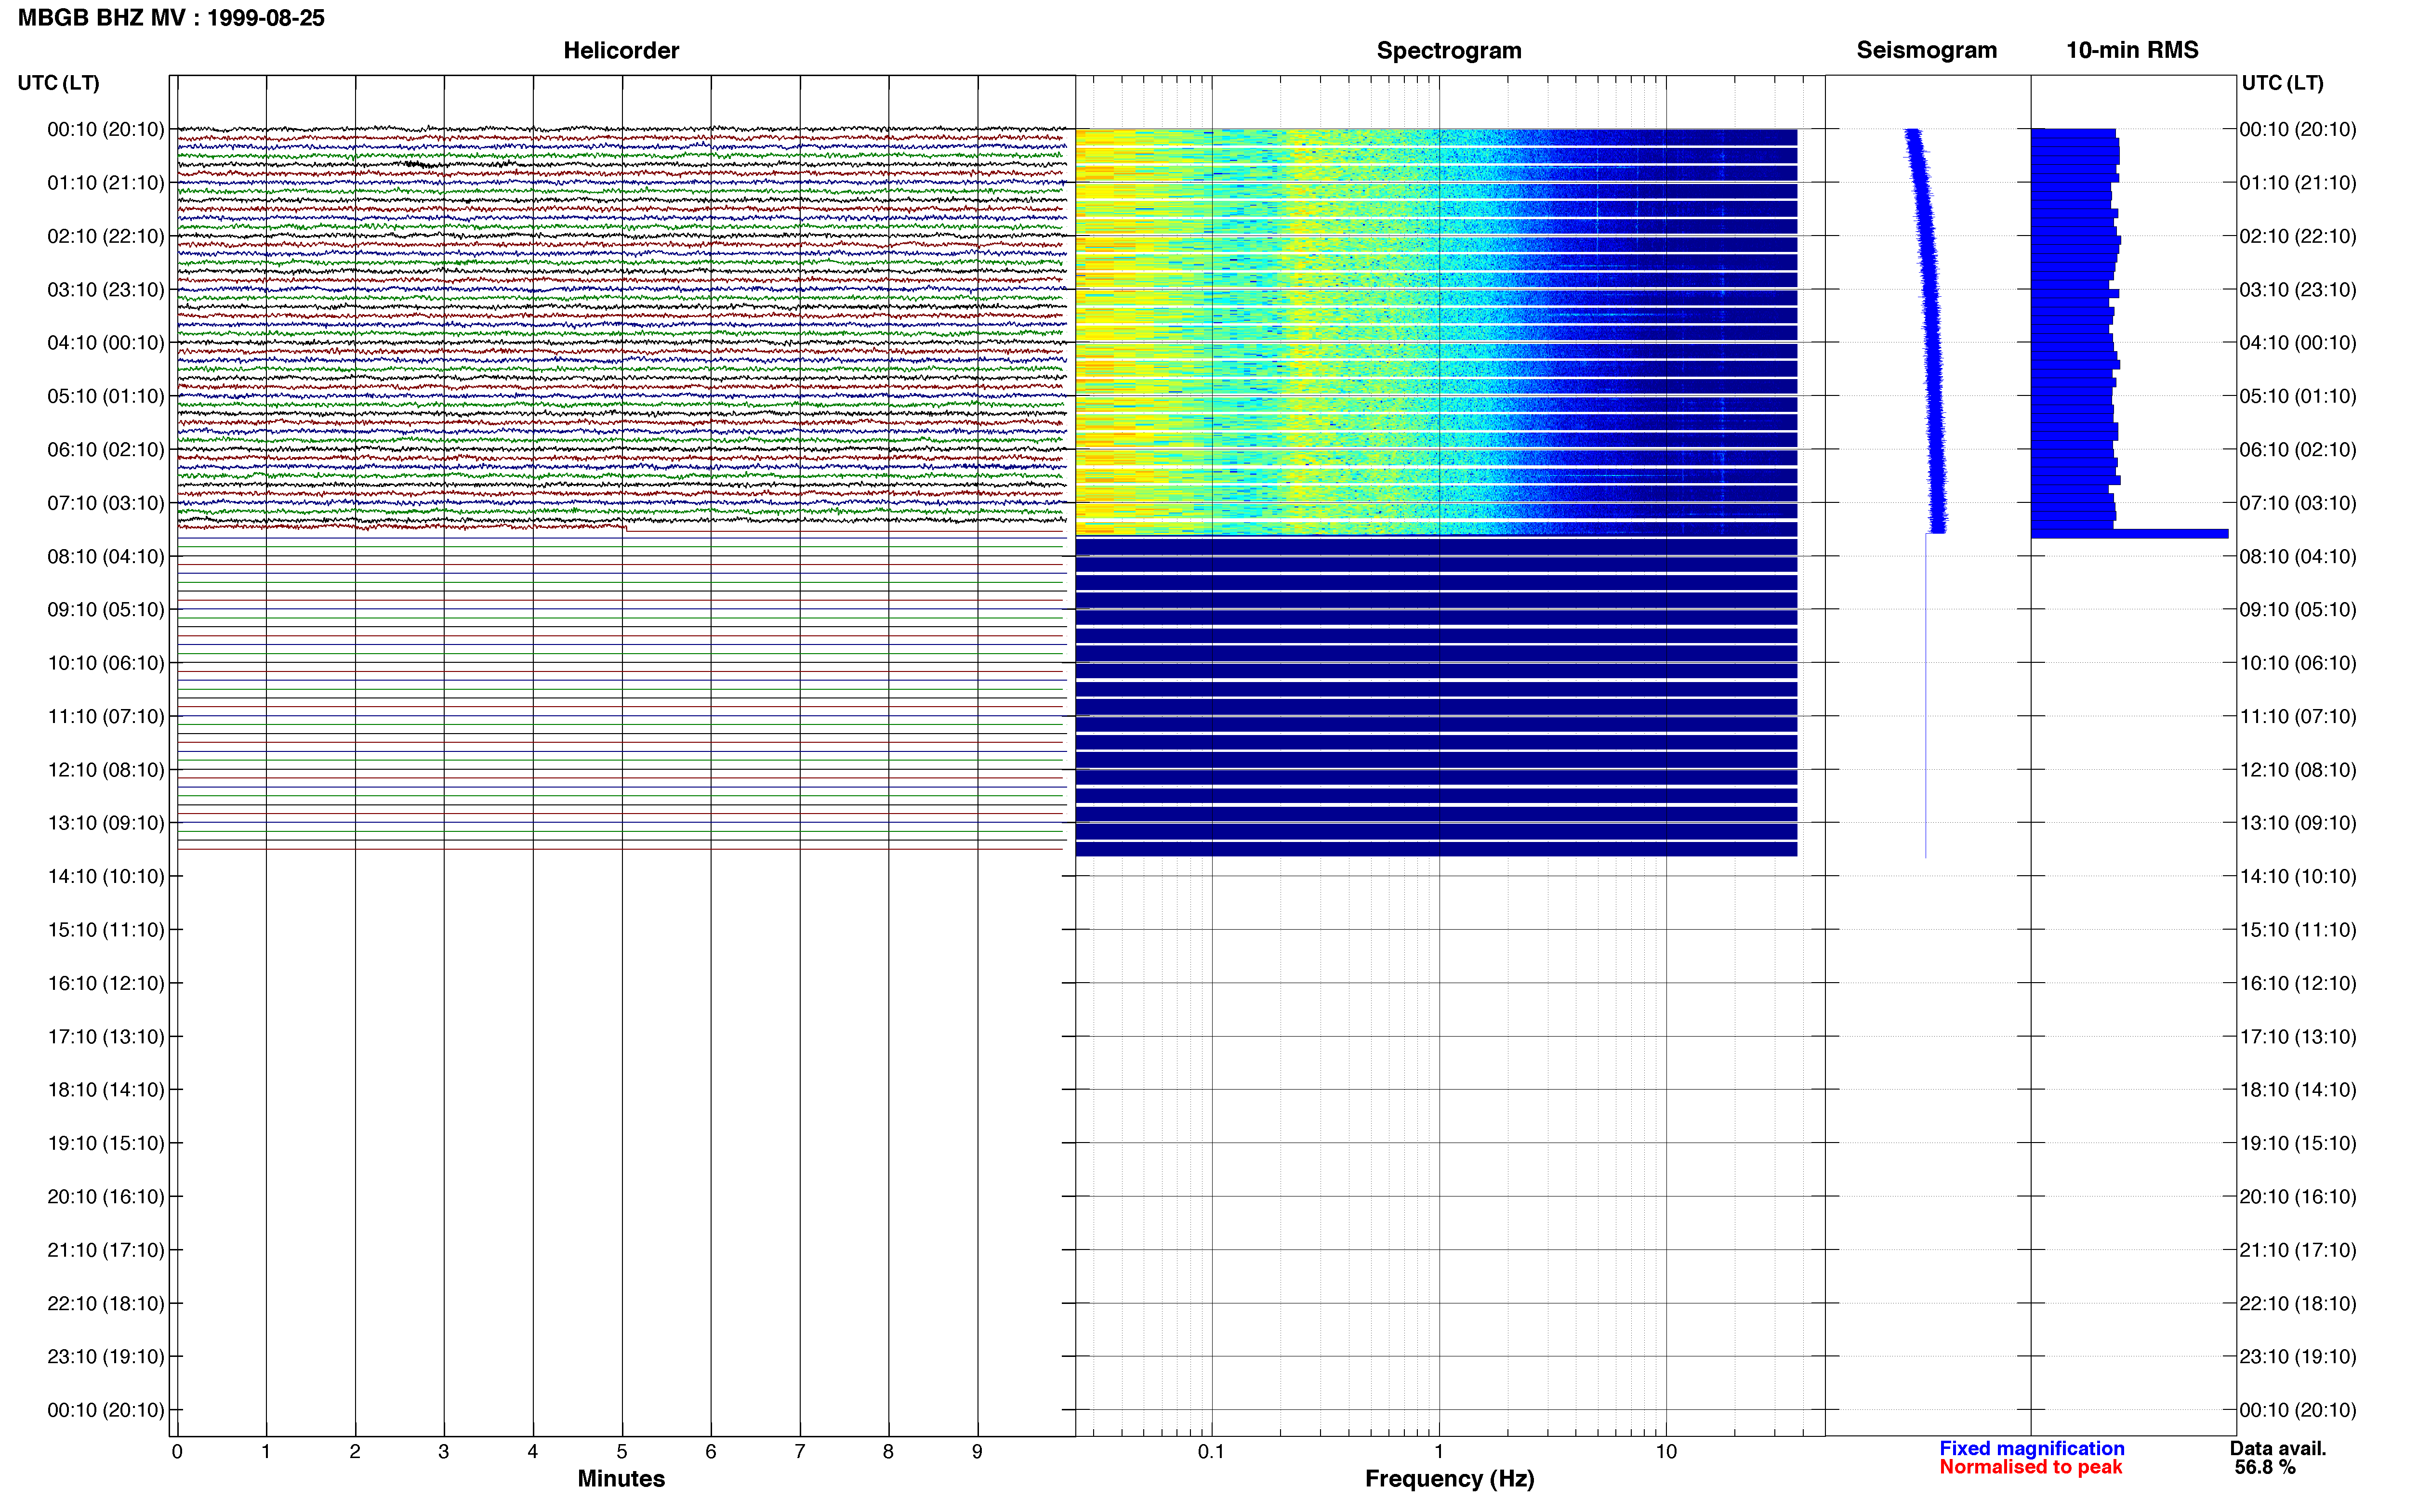Click the 17:10 (13:10) tick on the Helicorder axis

(x=106, y=1037)
